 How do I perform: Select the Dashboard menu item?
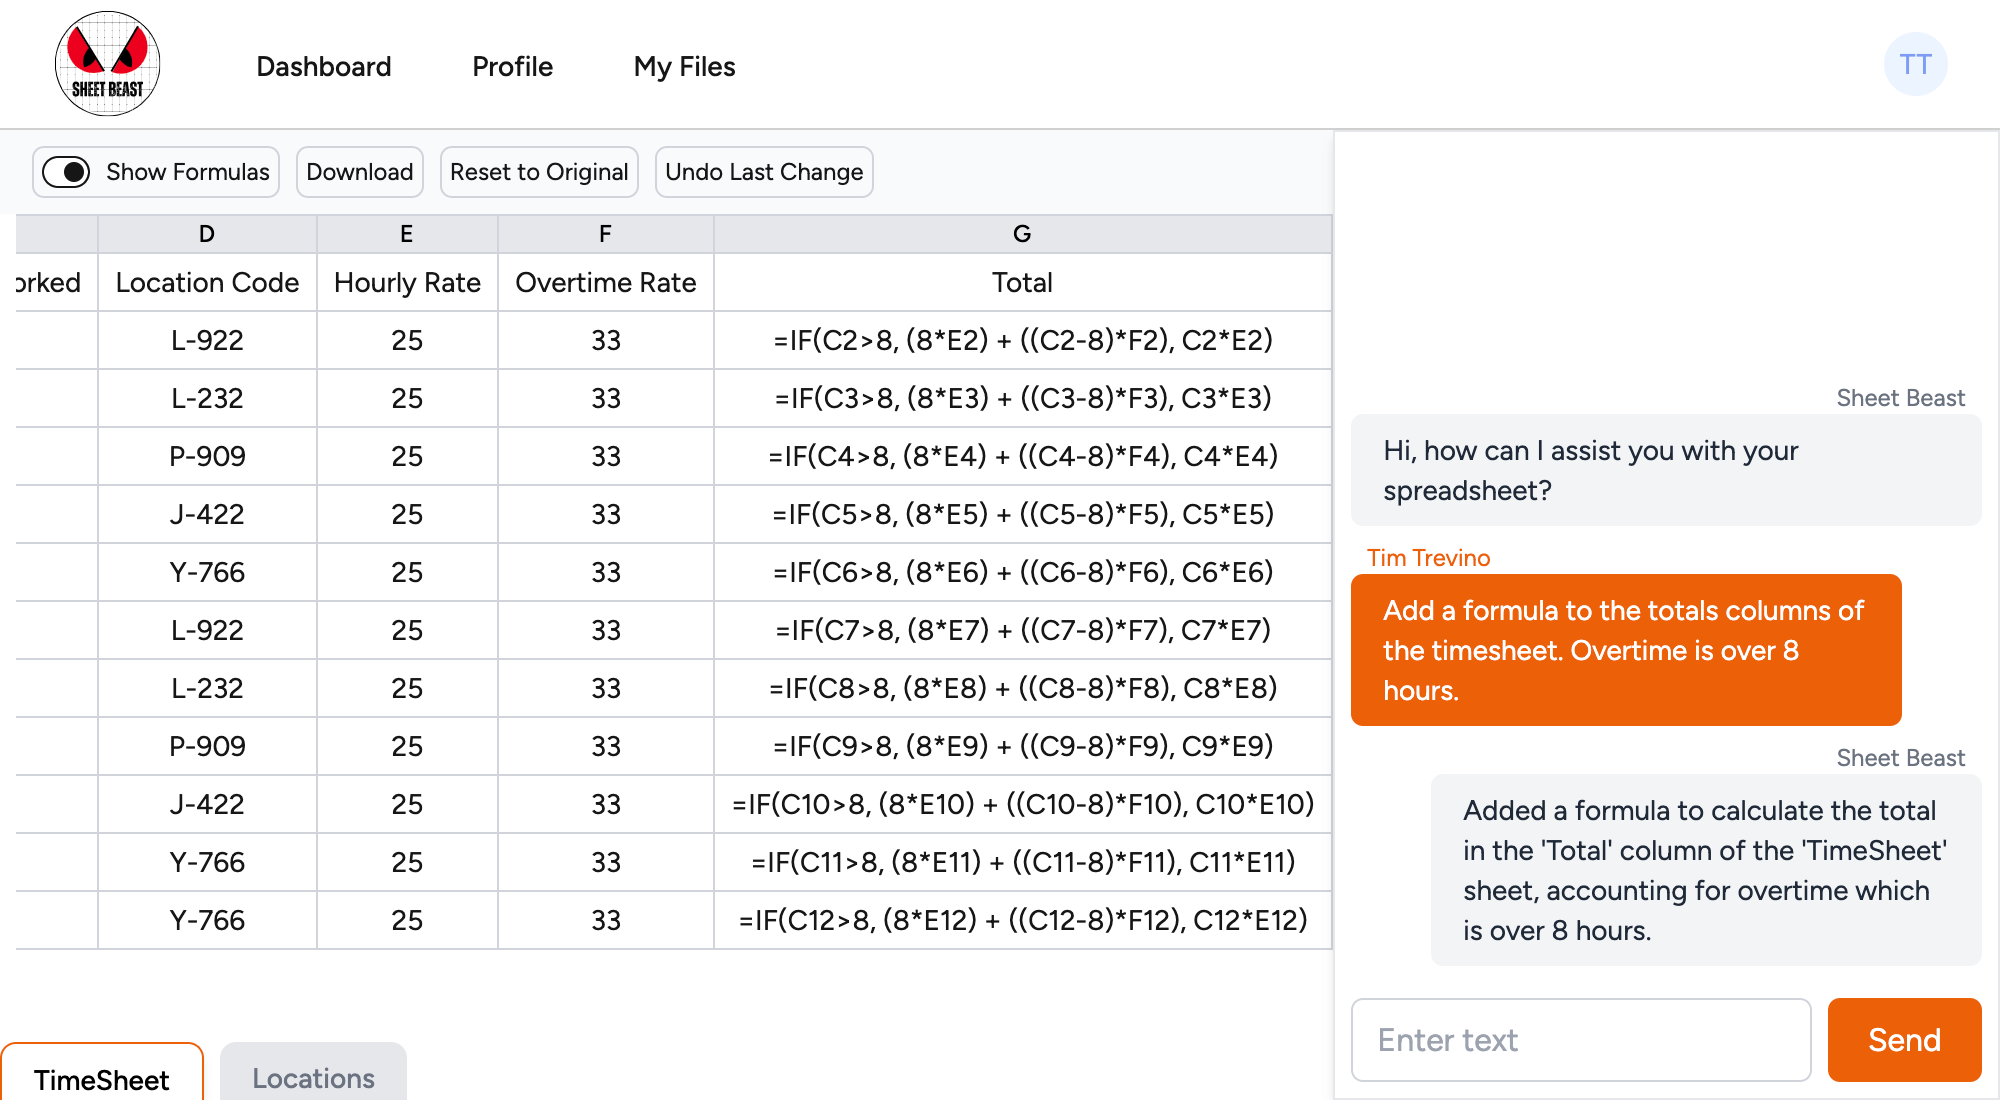(321, 64)
